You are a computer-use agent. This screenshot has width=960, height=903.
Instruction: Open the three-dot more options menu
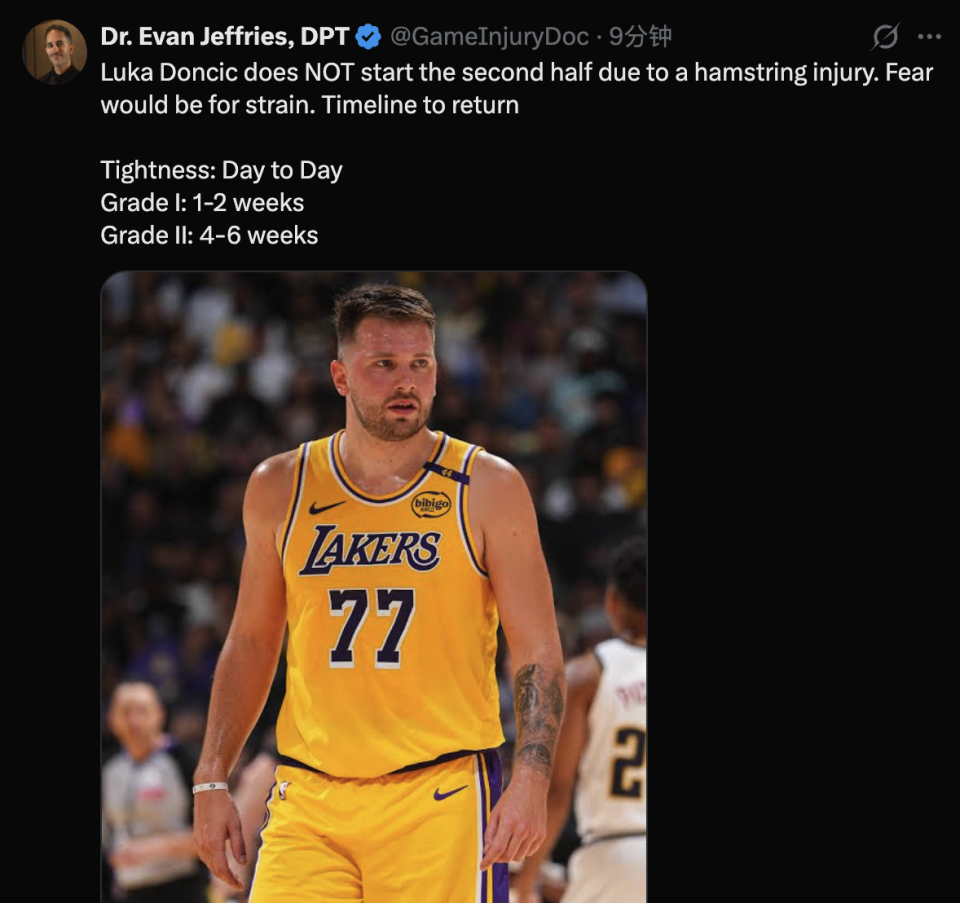pyautogui.click(x=929, y=37)
